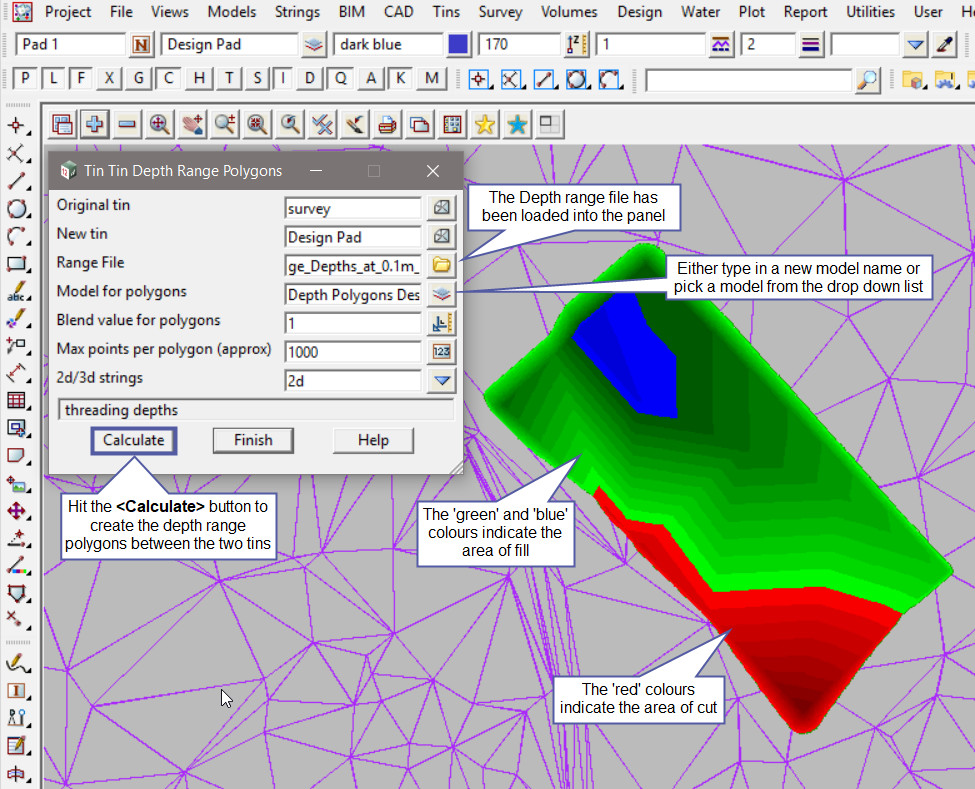
Task: Click the print icon in view toolbar
Action: coord(388,124)
